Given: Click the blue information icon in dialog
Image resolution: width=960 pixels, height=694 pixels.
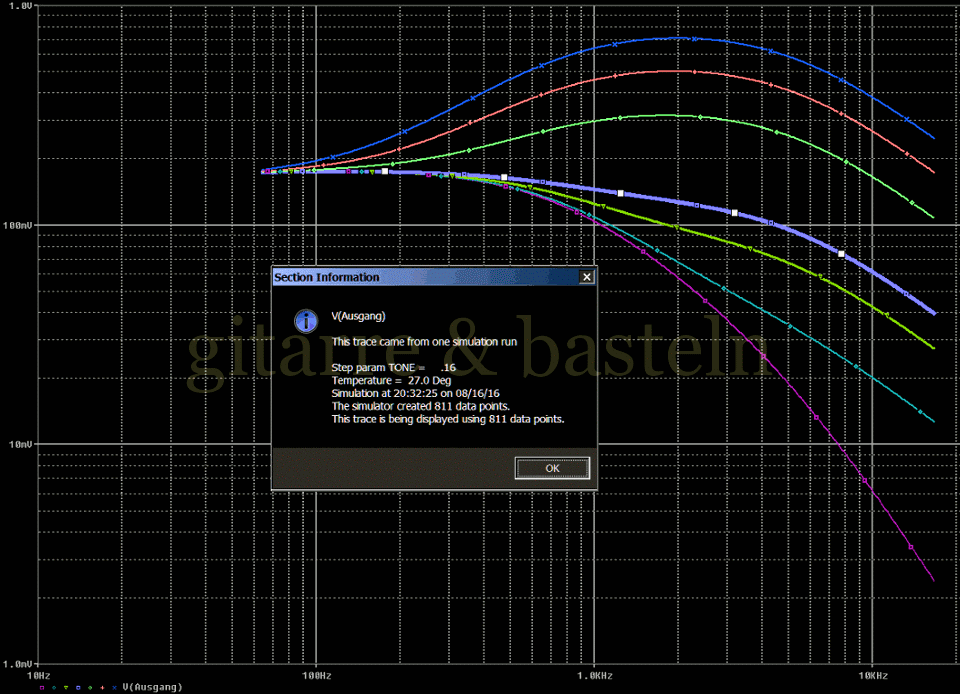Looking at the screenshot, I should pyautogui.click(x=306, y=320).
